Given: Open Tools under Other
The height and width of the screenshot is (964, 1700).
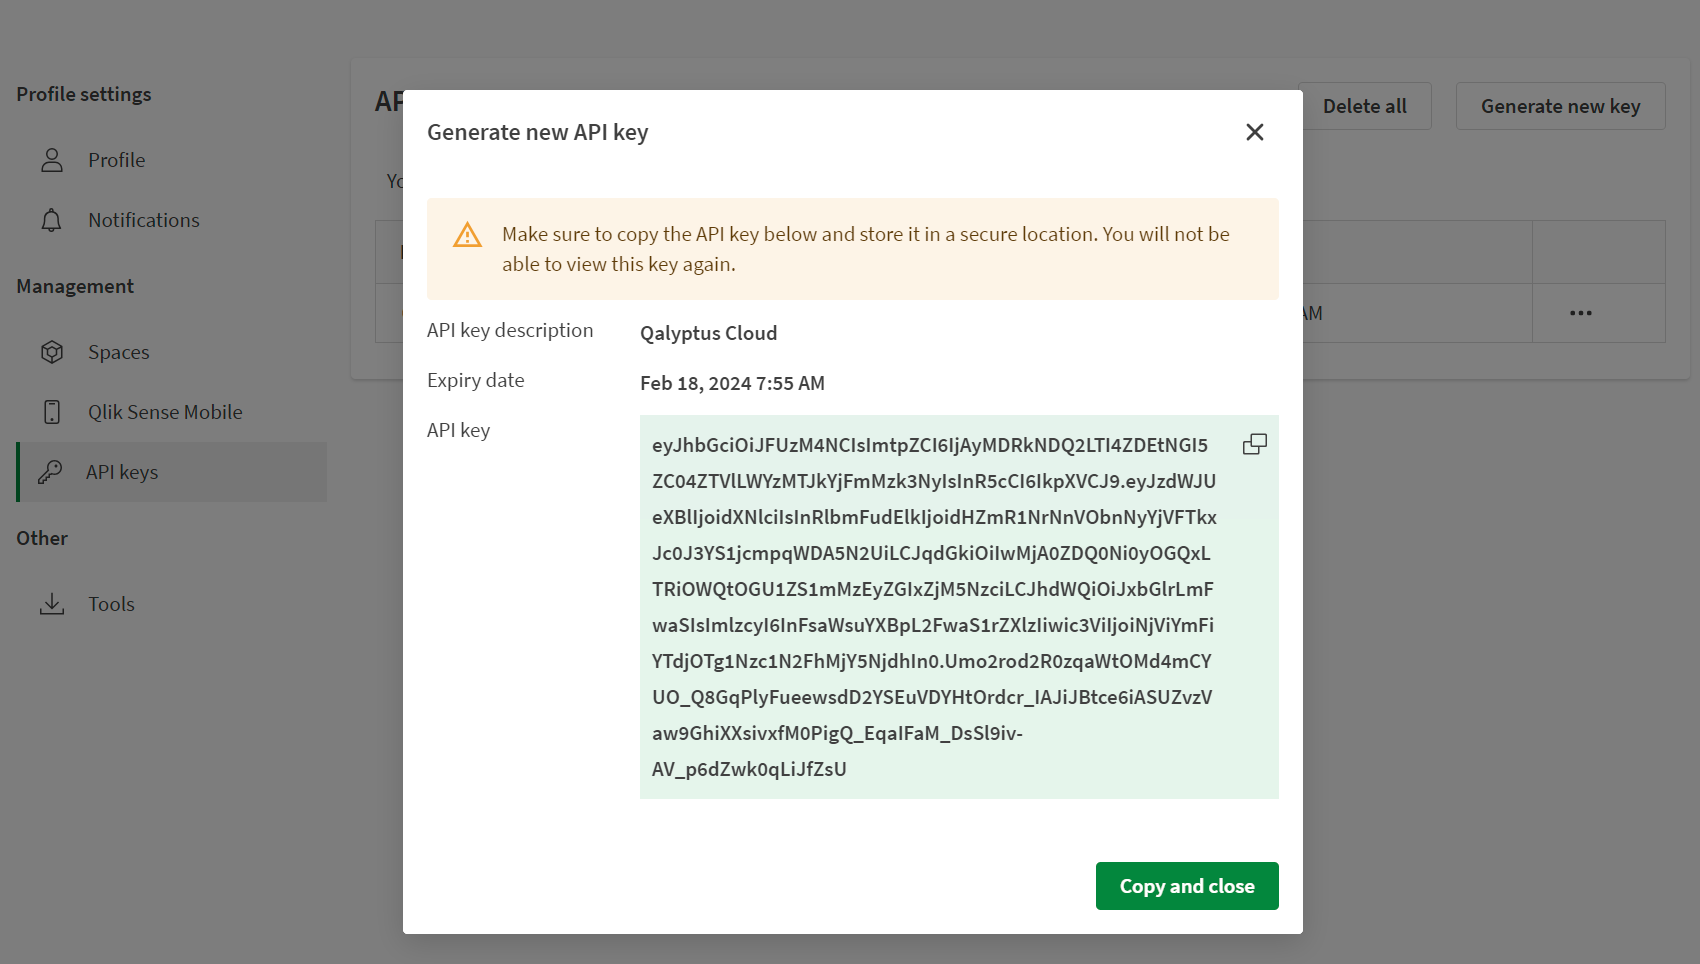Looking at the screenshot, I should (111, 603).
